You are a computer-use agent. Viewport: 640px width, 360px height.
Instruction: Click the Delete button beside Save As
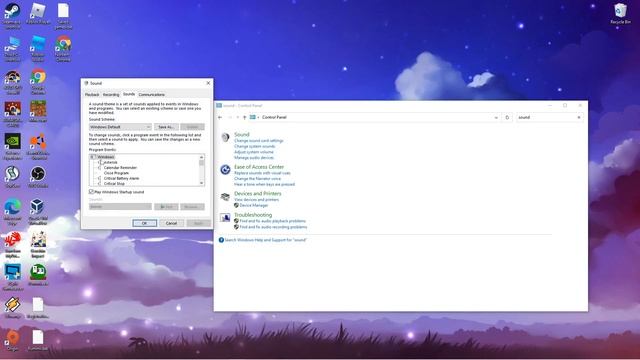[x=192, y=127]
